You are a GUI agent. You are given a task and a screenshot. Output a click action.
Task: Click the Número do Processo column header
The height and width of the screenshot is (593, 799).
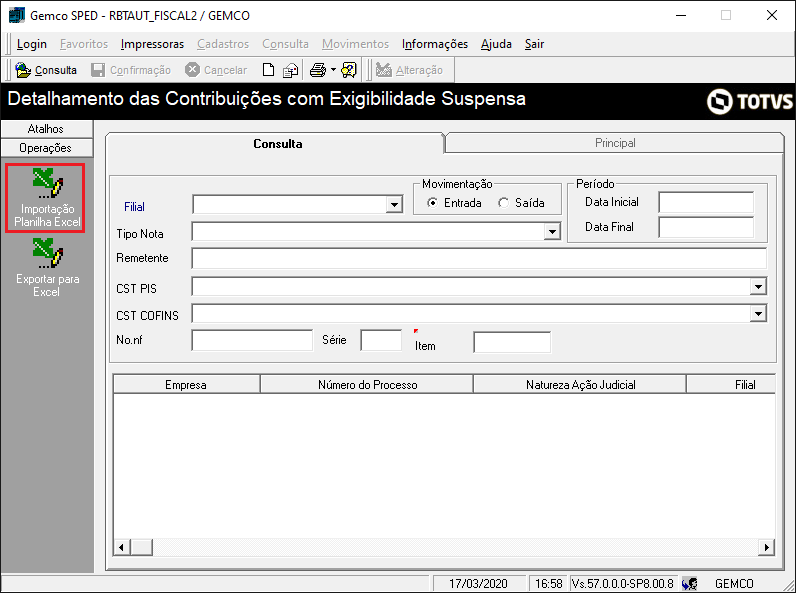tap(367, 385)
